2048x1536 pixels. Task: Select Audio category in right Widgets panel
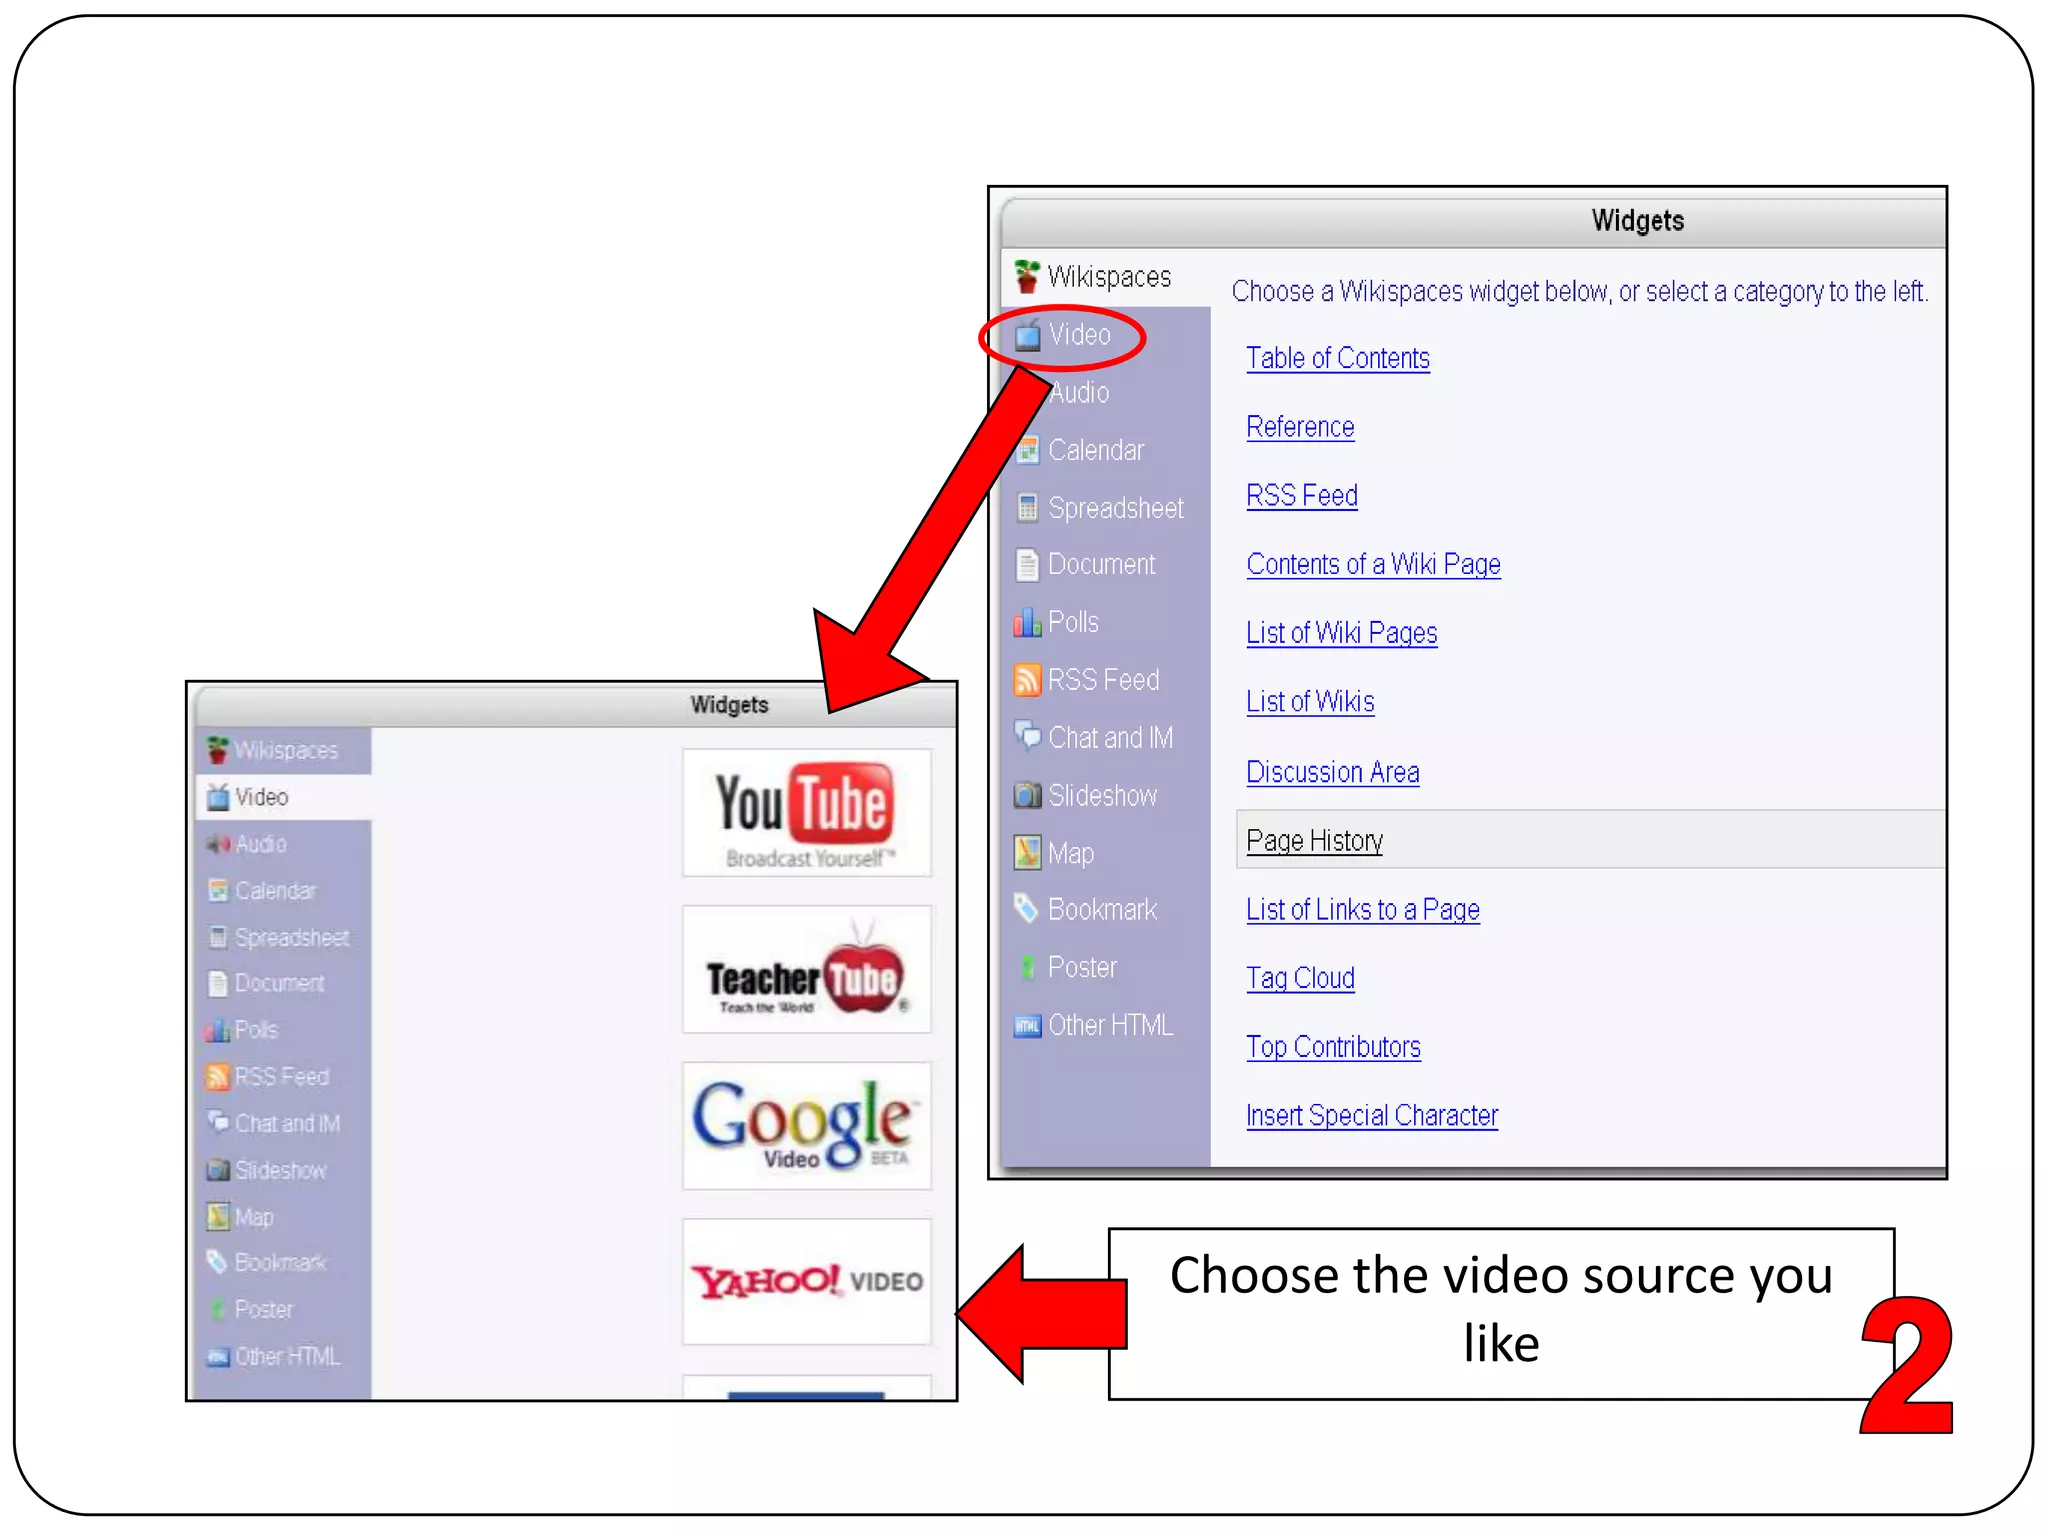1079,393
